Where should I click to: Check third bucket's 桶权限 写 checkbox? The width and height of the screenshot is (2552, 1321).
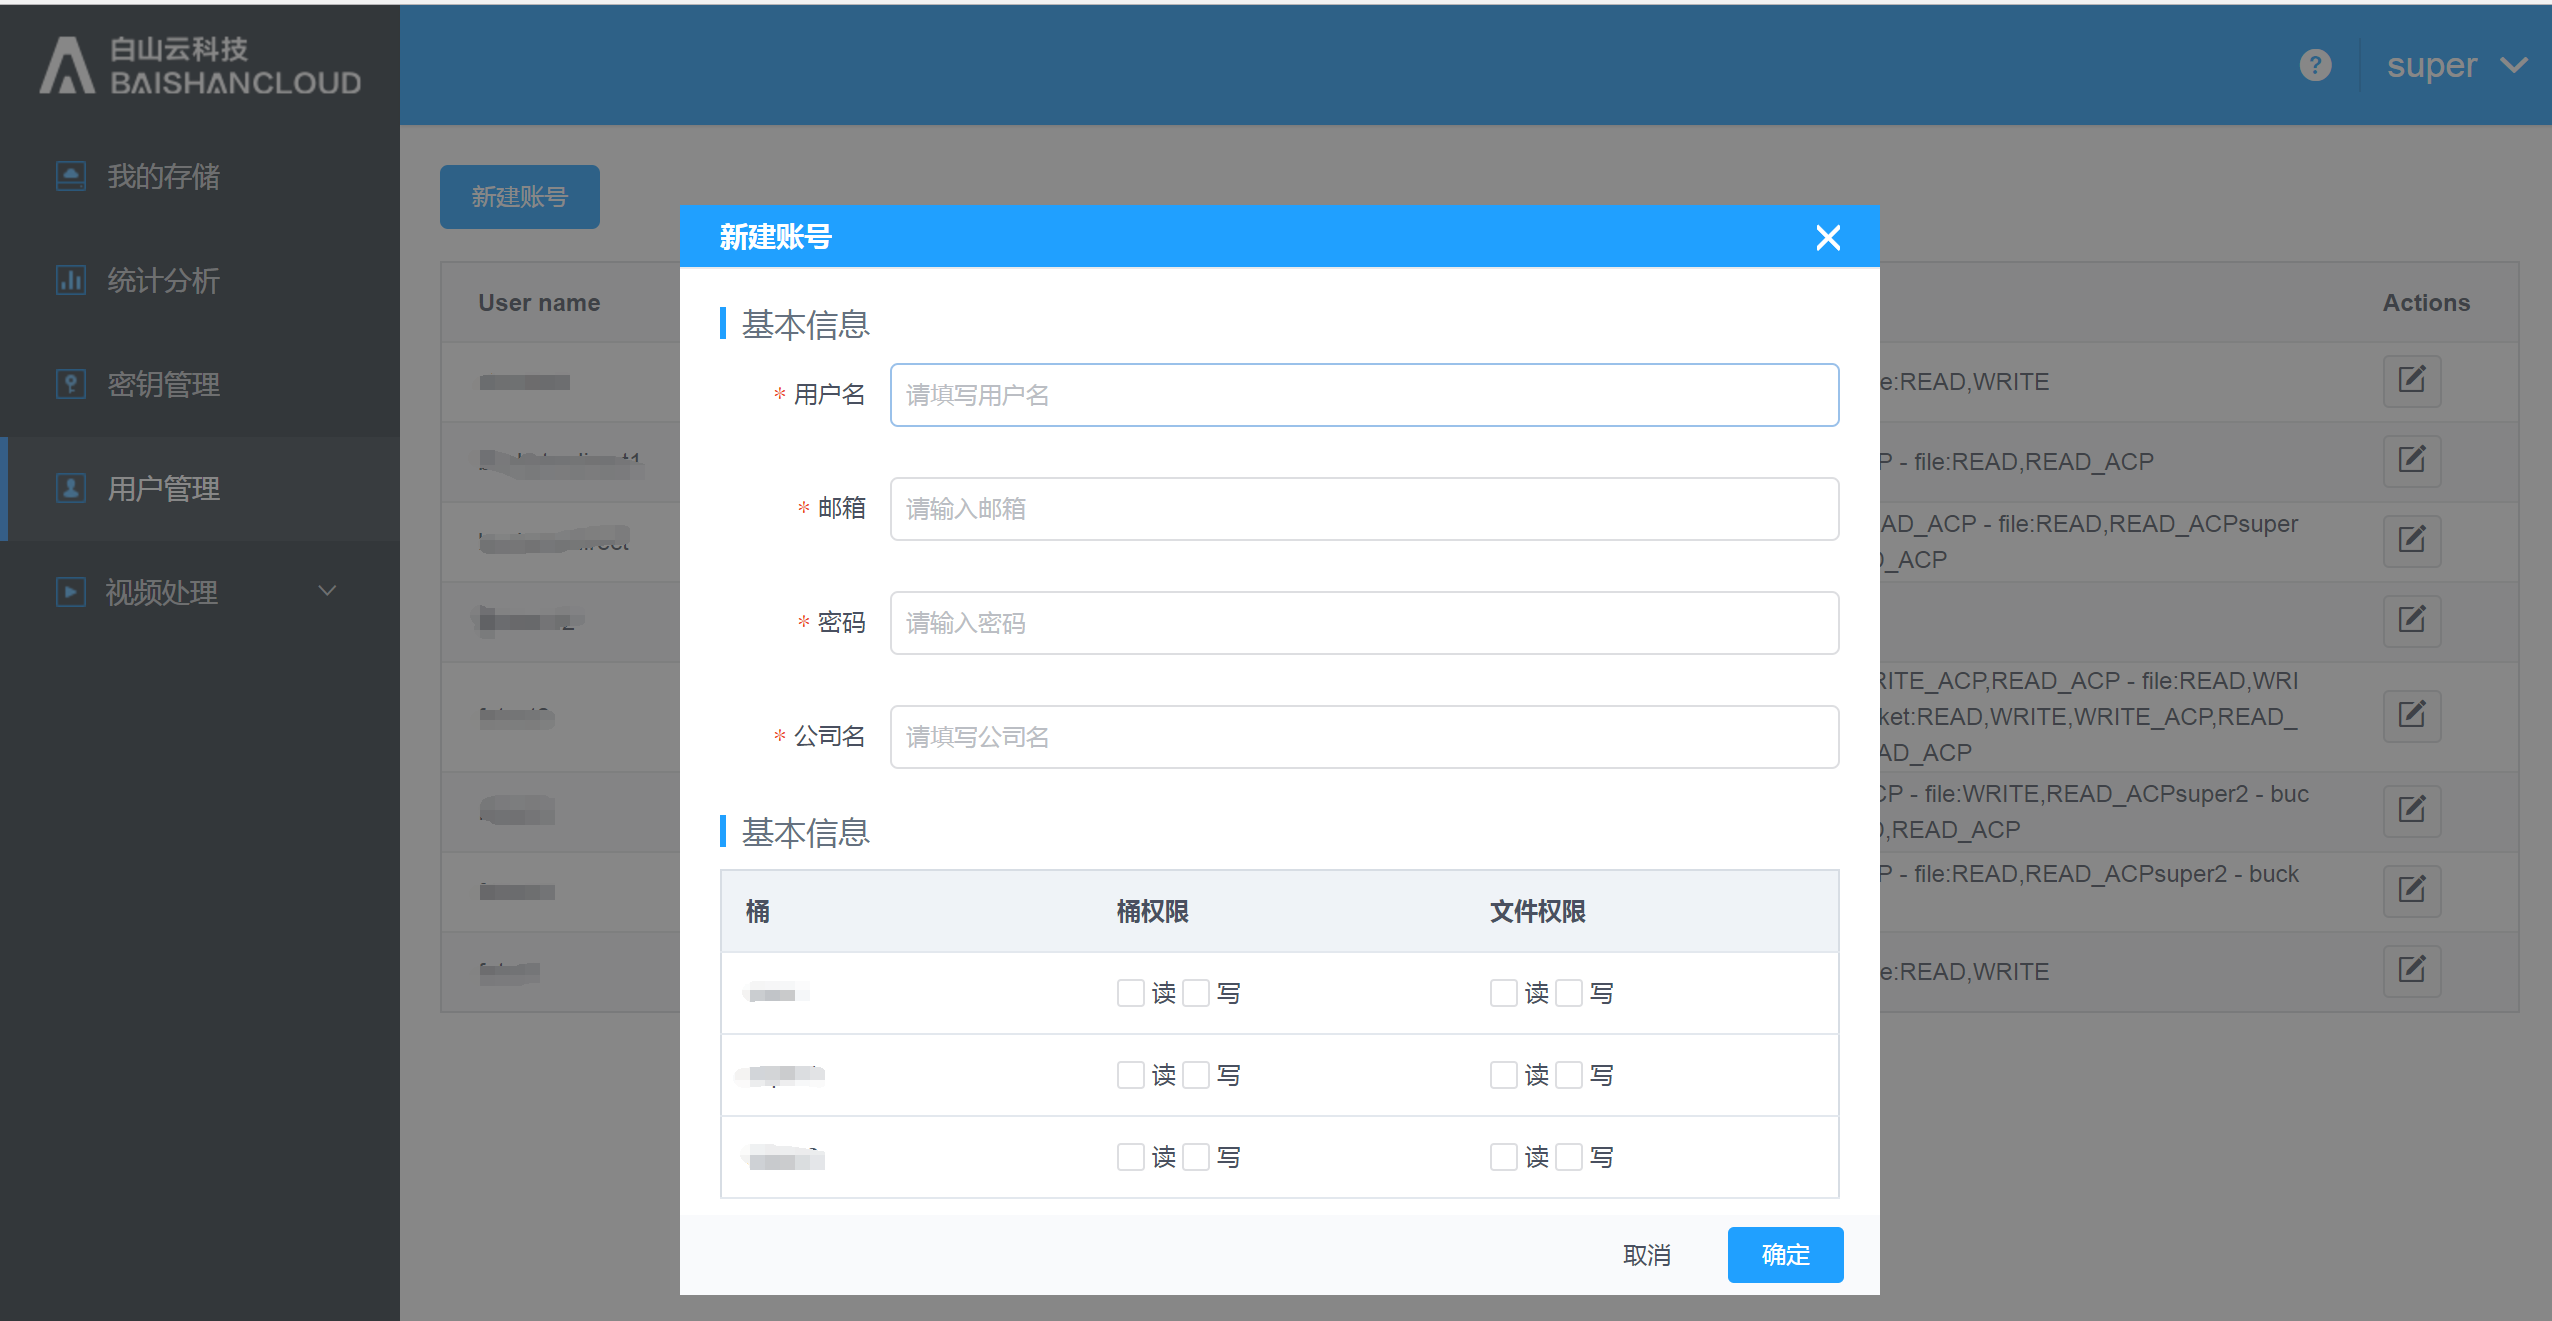click(x=1196, y=1157)
